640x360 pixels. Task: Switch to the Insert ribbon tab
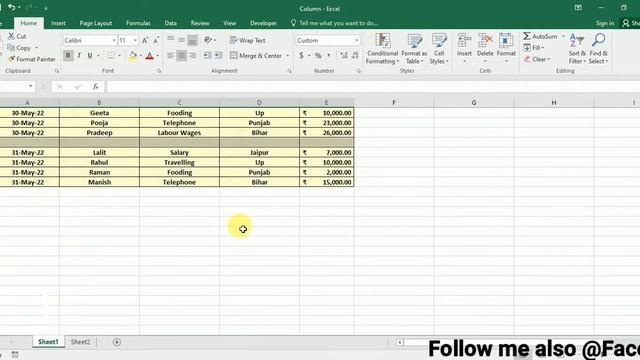(58, 23)
